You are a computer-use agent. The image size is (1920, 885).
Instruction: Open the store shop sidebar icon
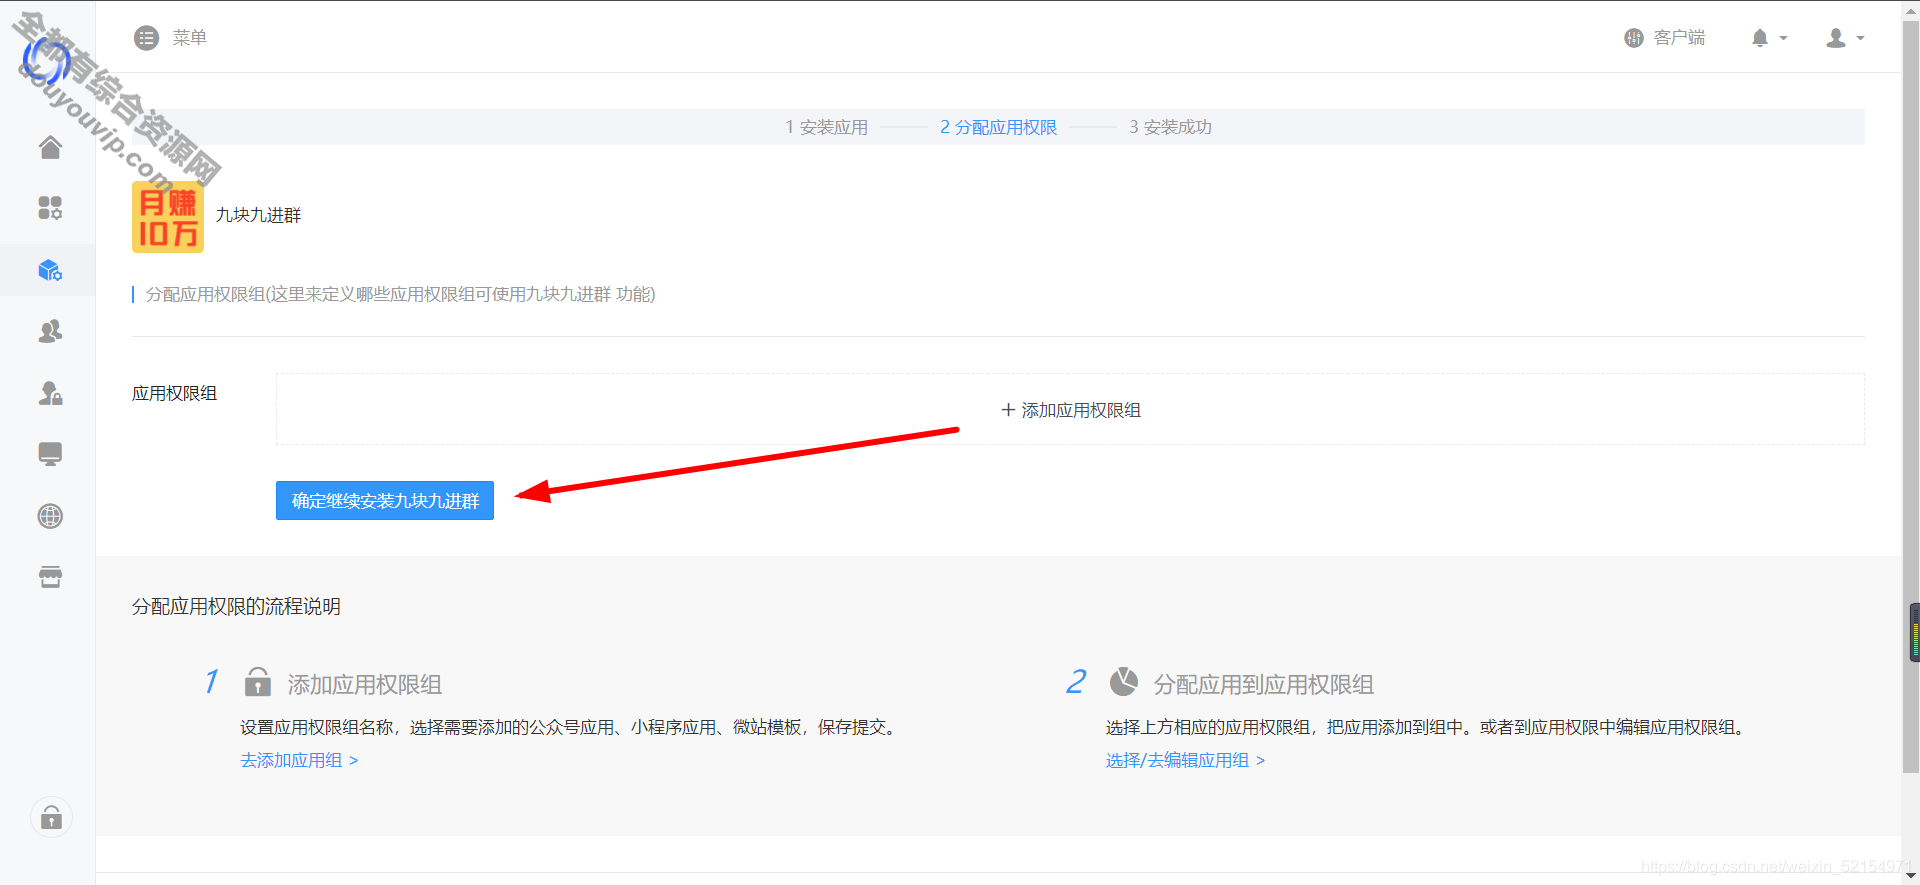[x=50, y=577]
